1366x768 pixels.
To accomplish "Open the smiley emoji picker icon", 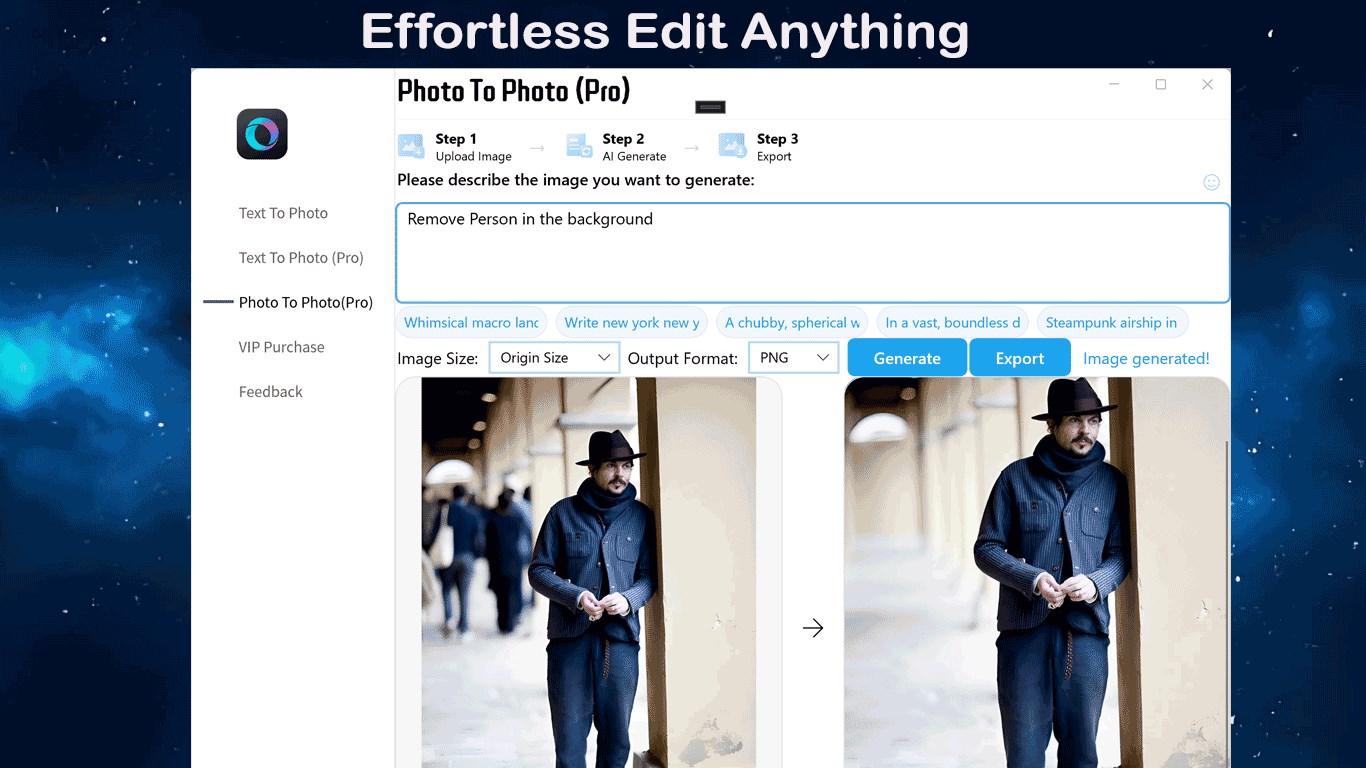I will 1211,182.
